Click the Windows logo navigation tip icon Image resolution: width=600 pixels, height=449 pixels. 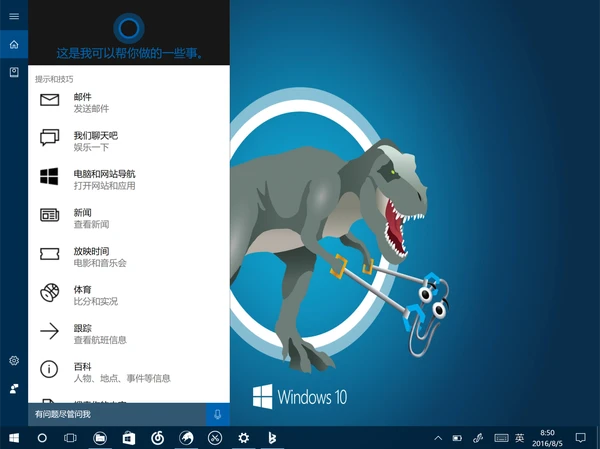click(49, 176)
